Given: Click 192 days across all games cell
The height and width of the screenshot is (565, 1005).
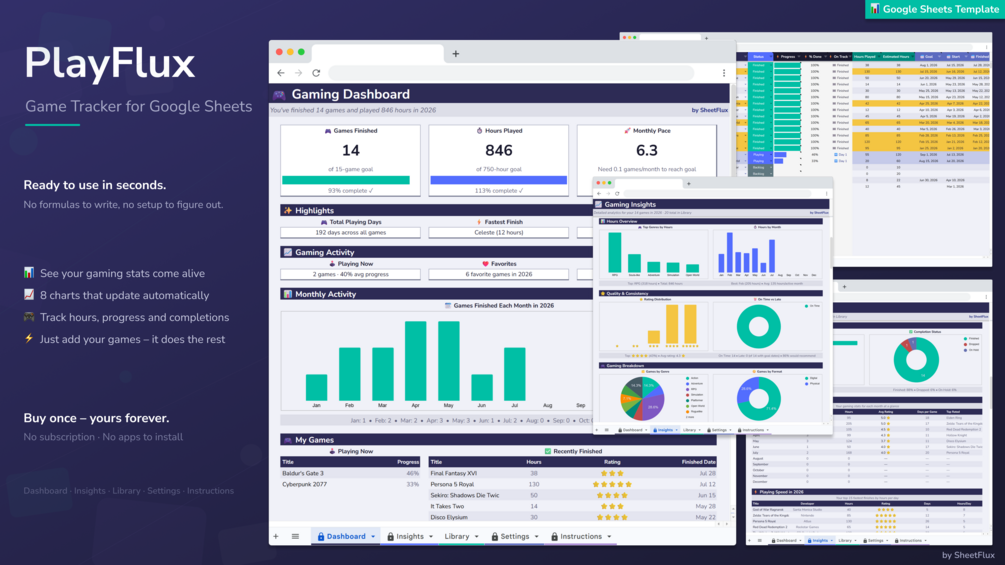Looking at the screenshot, I should 351,233.
